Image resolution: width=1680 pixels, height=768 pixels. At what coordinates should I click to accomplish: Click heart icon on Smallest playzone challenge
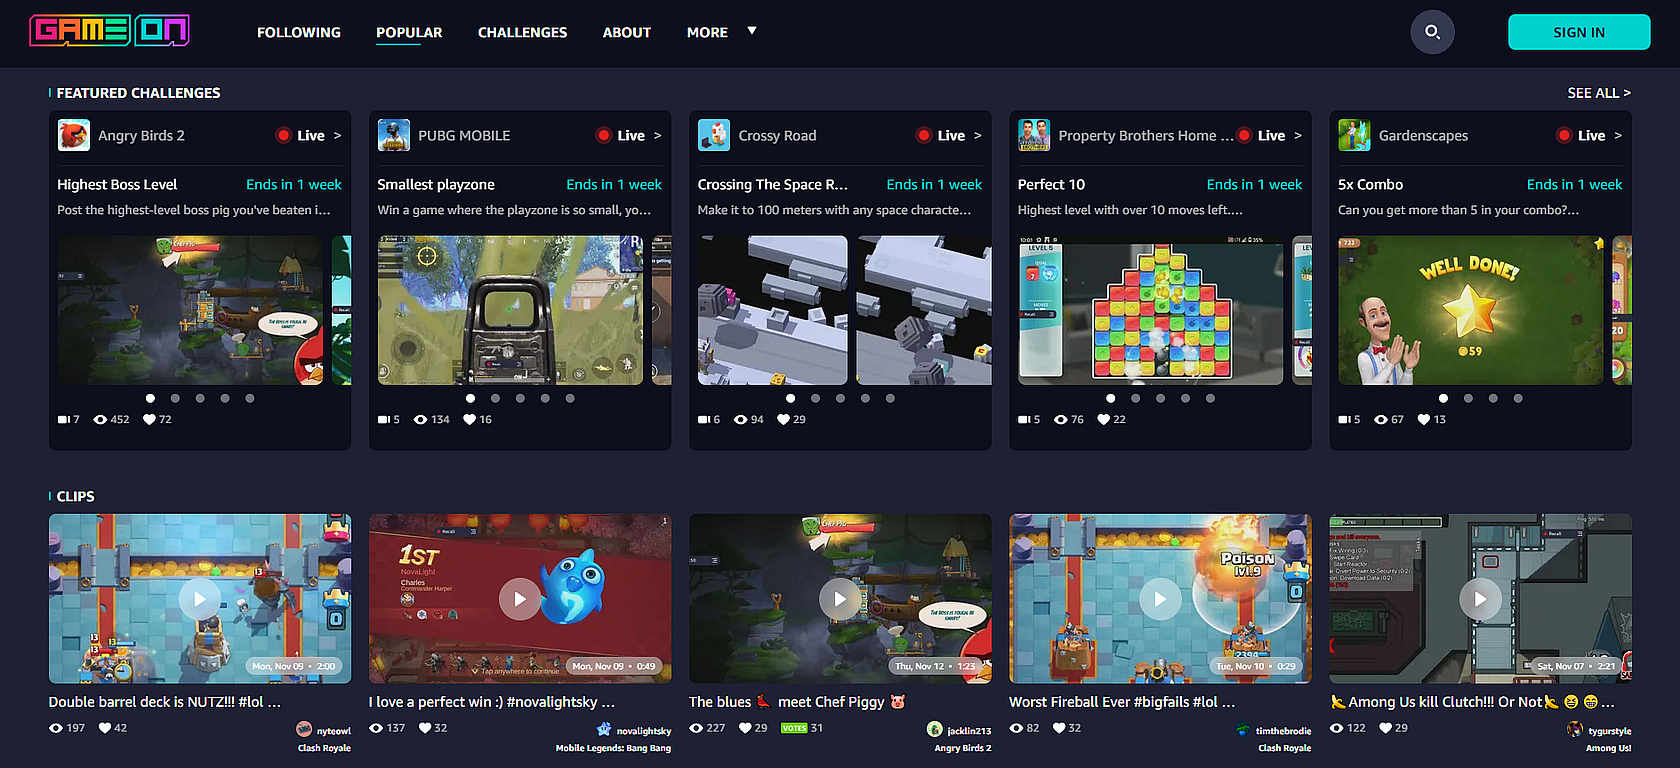coord(469,420)
